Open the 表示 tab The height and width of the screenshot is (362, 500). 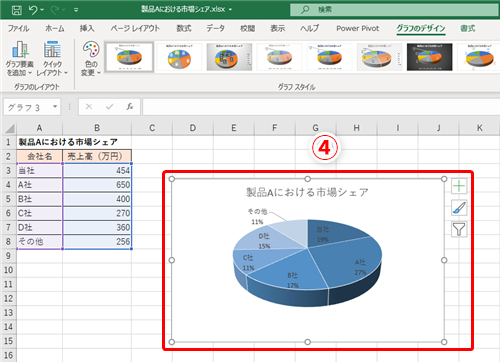[x=277, y=29]
